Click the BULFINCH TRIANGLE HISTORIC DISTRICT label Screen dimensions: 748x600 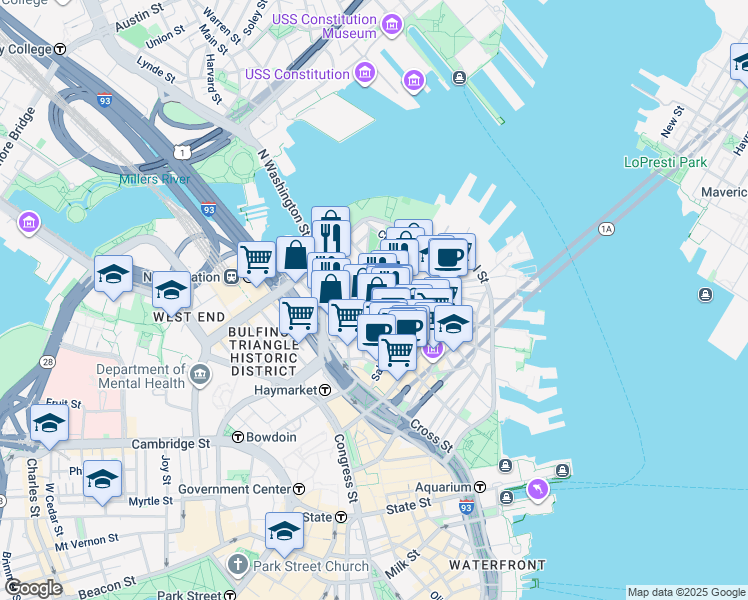[x=263, y=352]
